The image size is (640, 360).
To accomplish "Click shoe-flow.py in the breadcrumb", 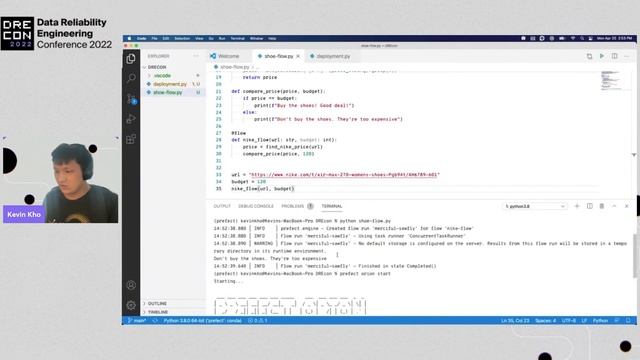I will coord(234,67).
